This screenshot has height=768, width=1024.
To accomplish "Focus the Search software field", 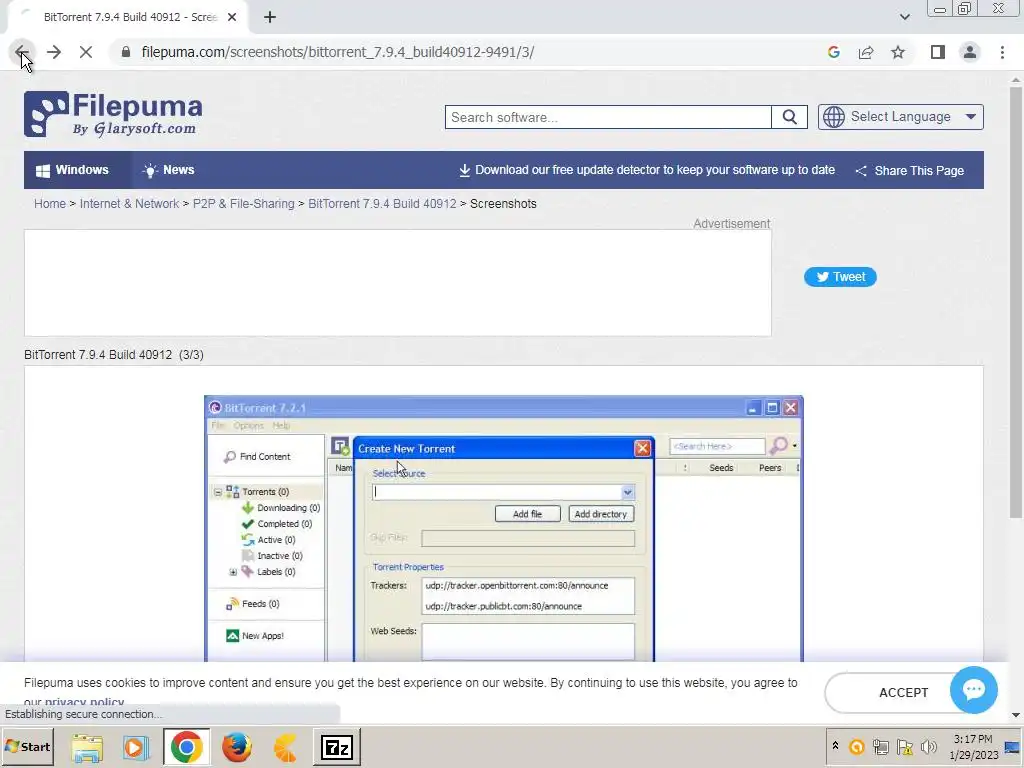I will coord(607,118).
